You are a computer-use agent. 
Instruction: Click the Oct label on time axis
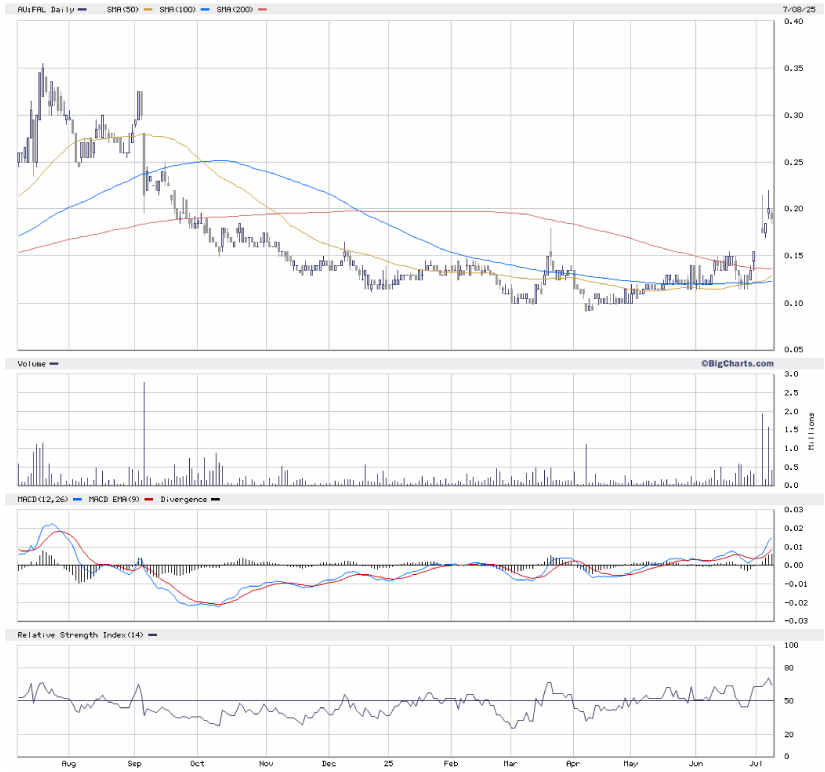point(198,763)
